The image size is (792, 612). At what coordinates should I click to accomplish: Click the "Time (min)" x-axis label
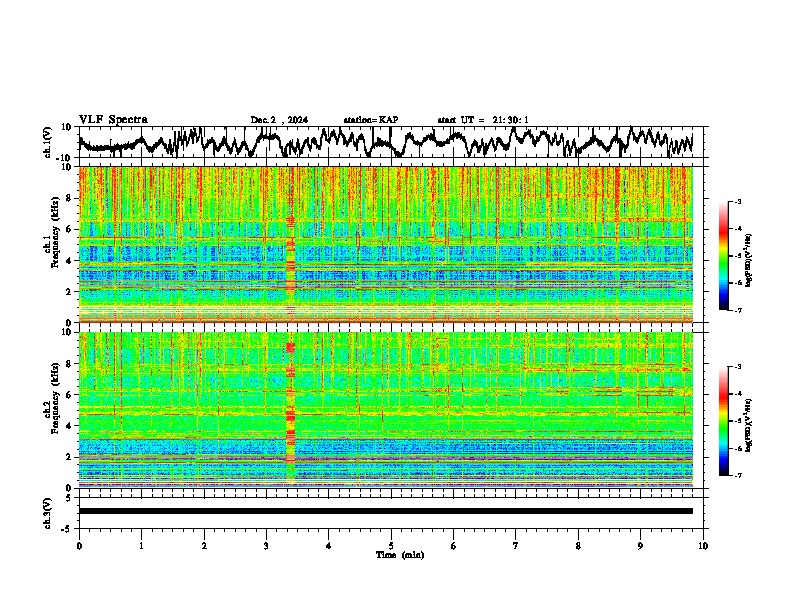coord(400,555)
